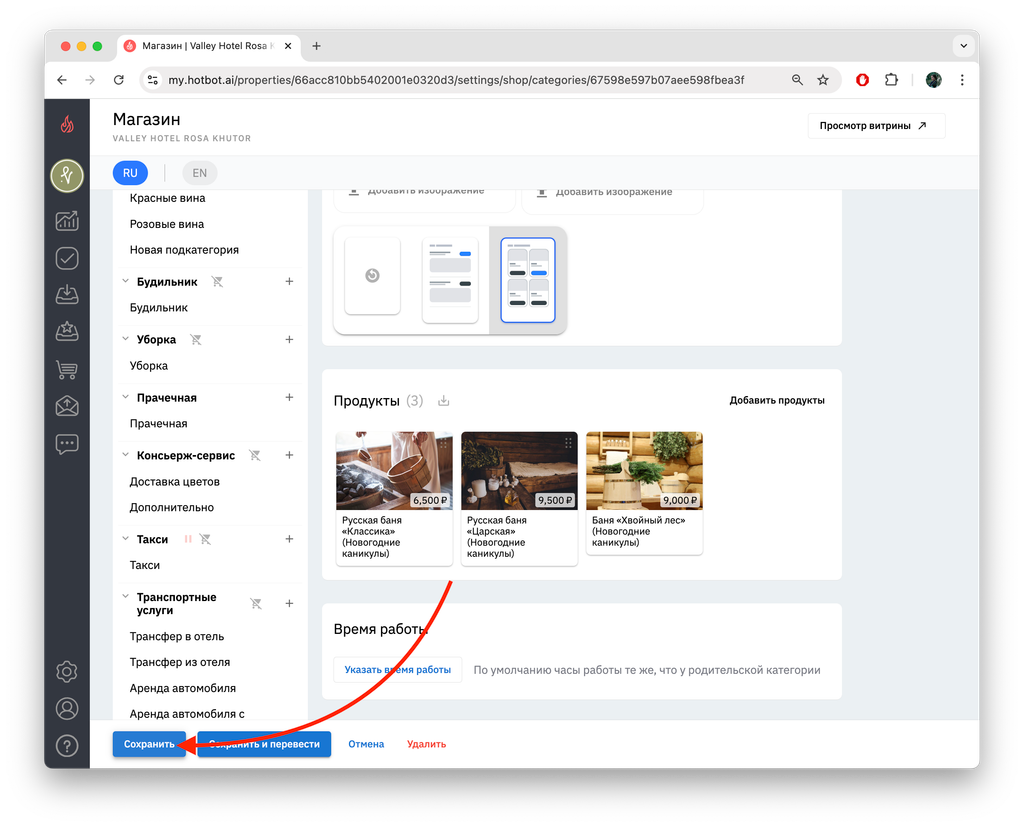Add subcategory plus next to Консьерж-сервис

(289, 455)
